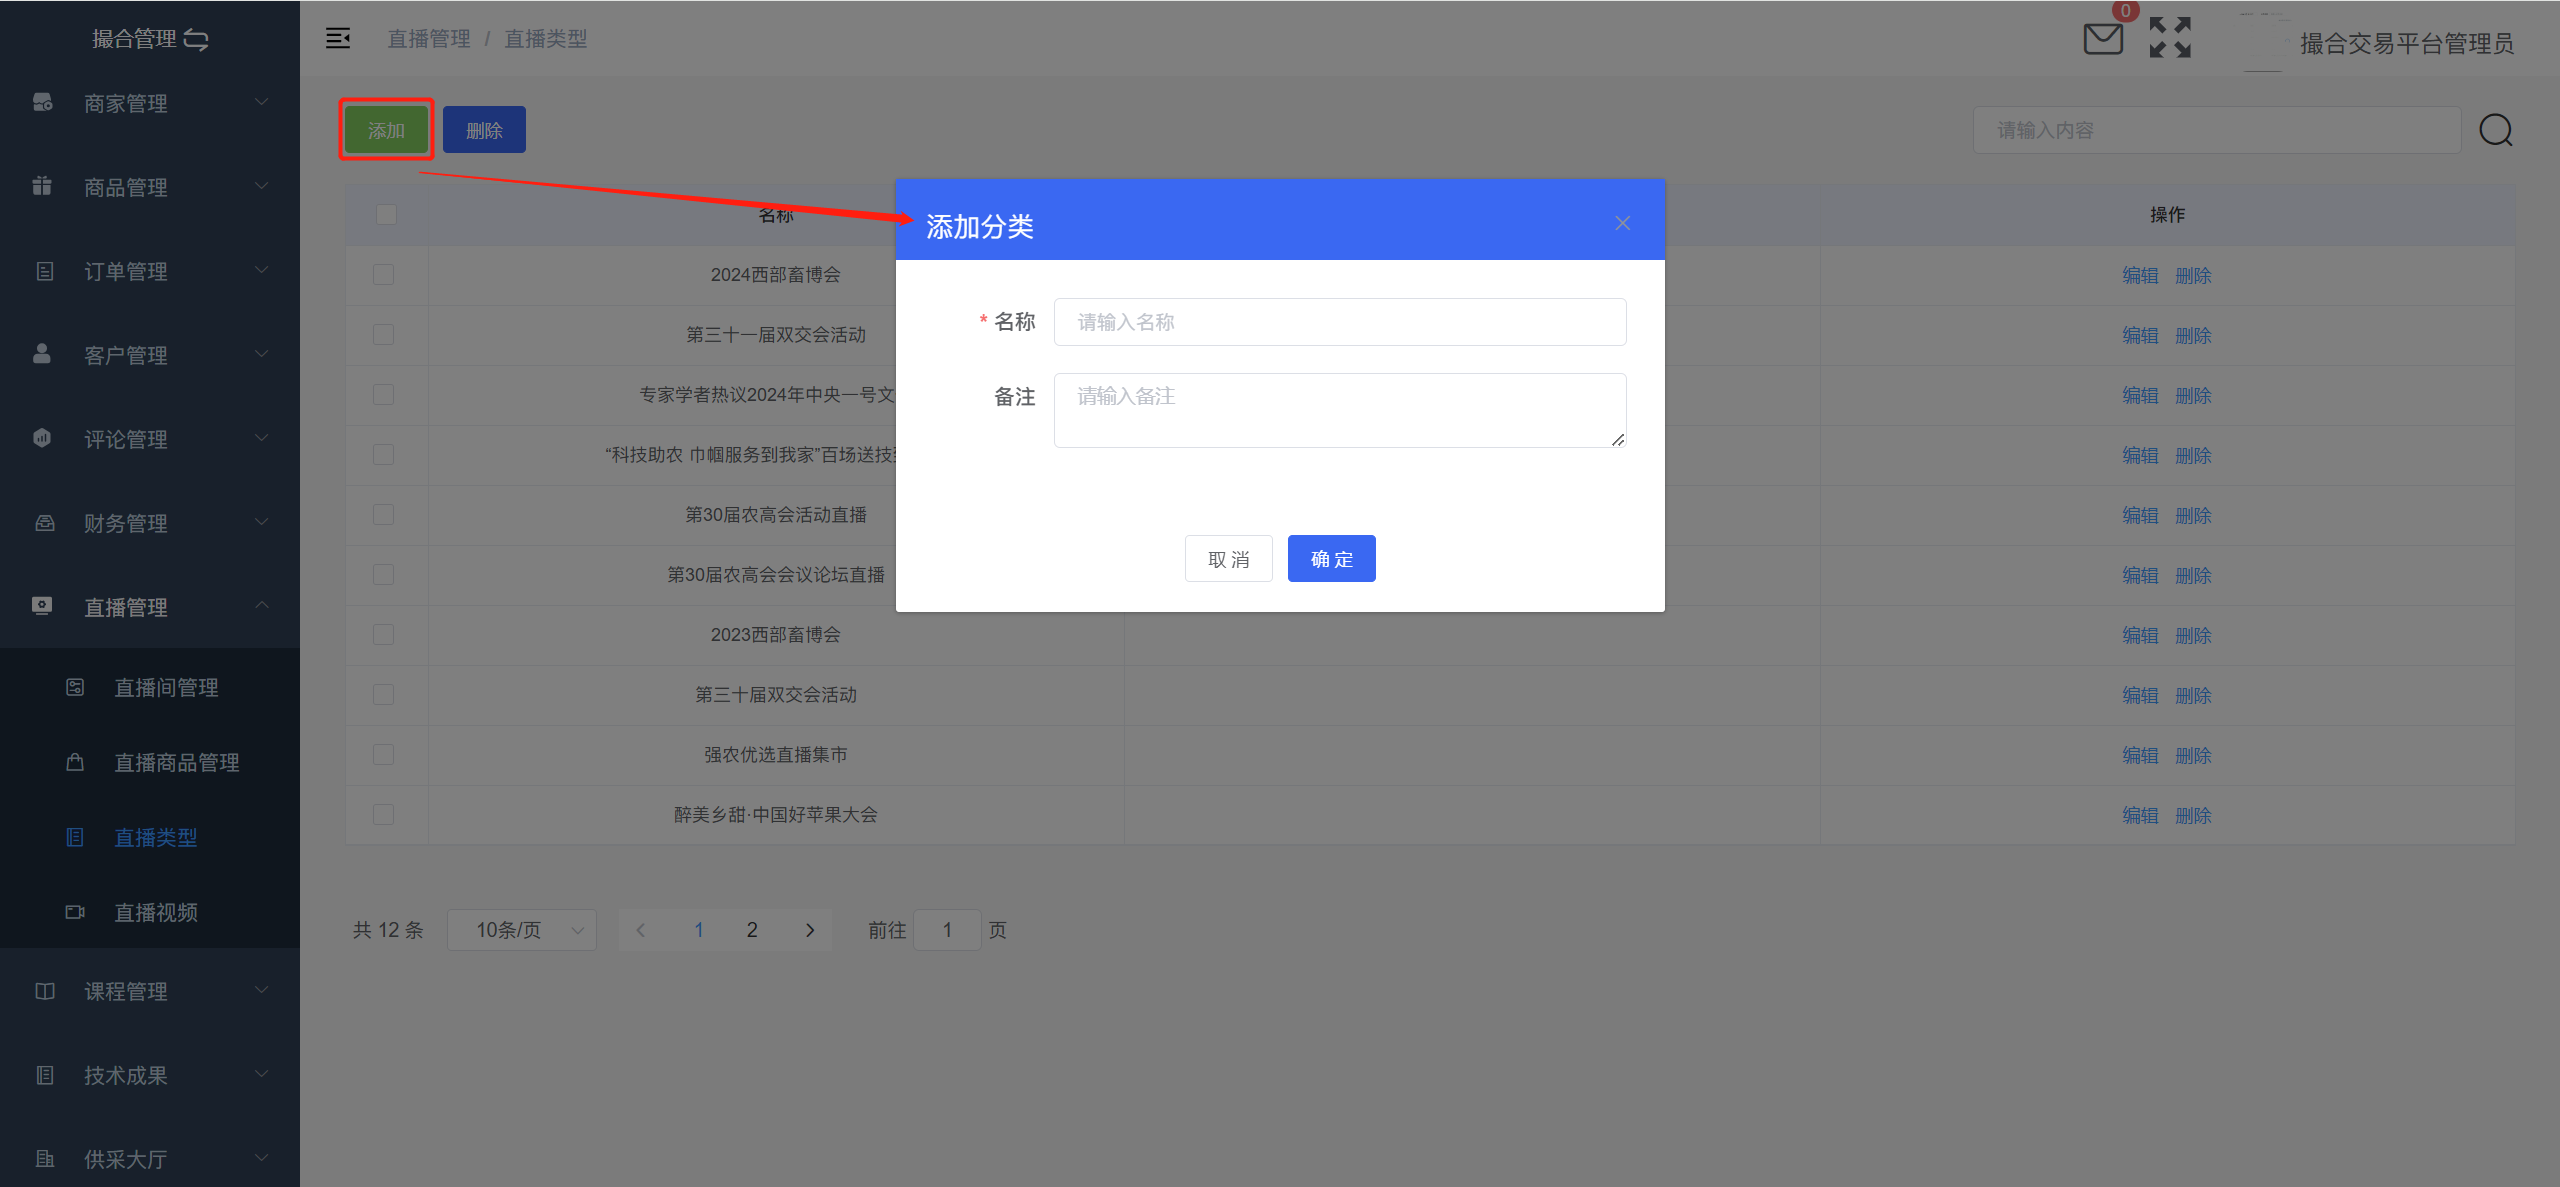
Task: Click the 直播视频 camera icon
Action: 75,912
